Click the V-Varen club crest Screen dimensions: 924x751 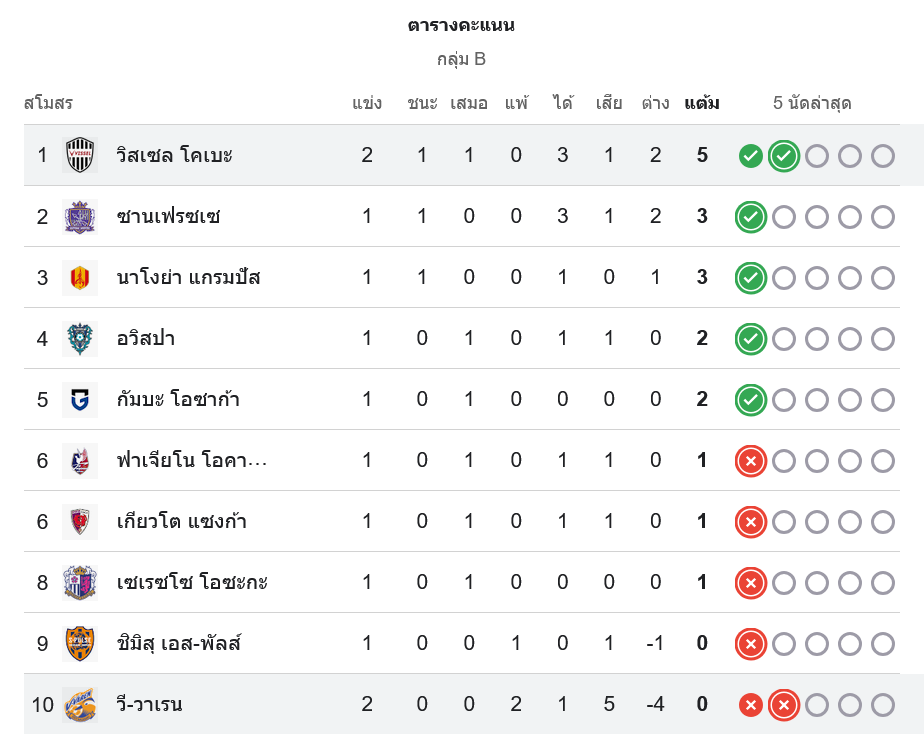(x=80, y=704)
